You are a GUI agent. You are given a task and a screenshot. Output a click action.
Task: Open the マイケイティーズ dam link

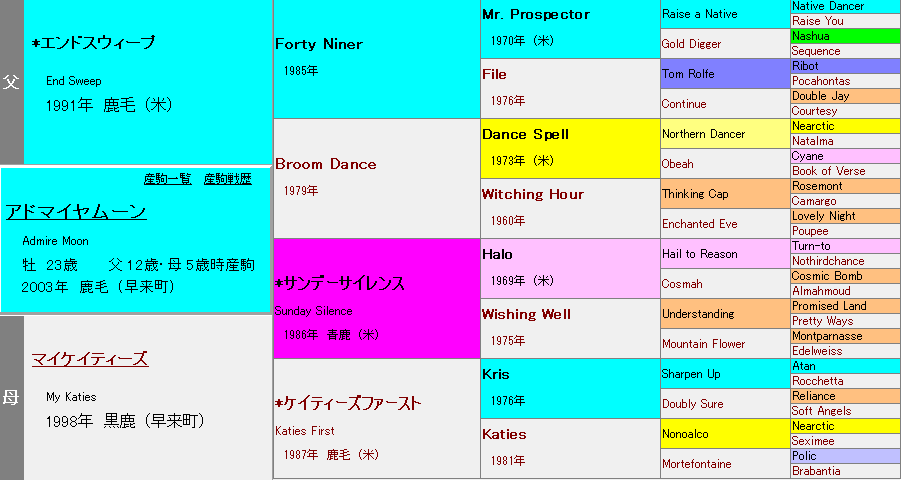tap(89, 359)
